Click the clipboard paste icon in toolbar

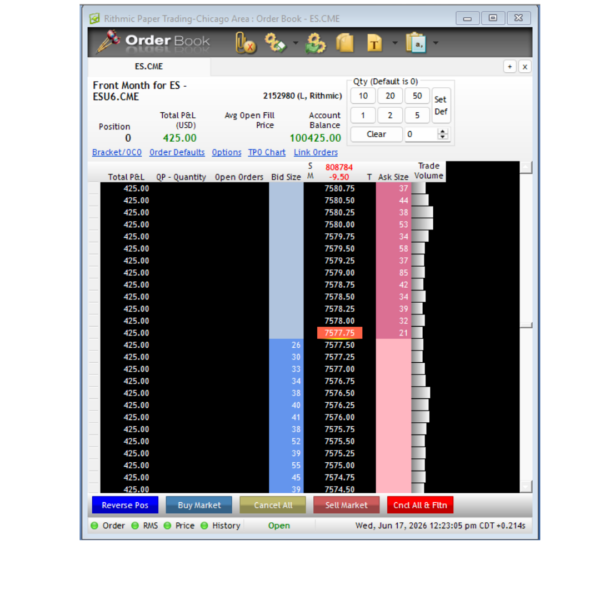pyautogui.click(x=416, y=43)
